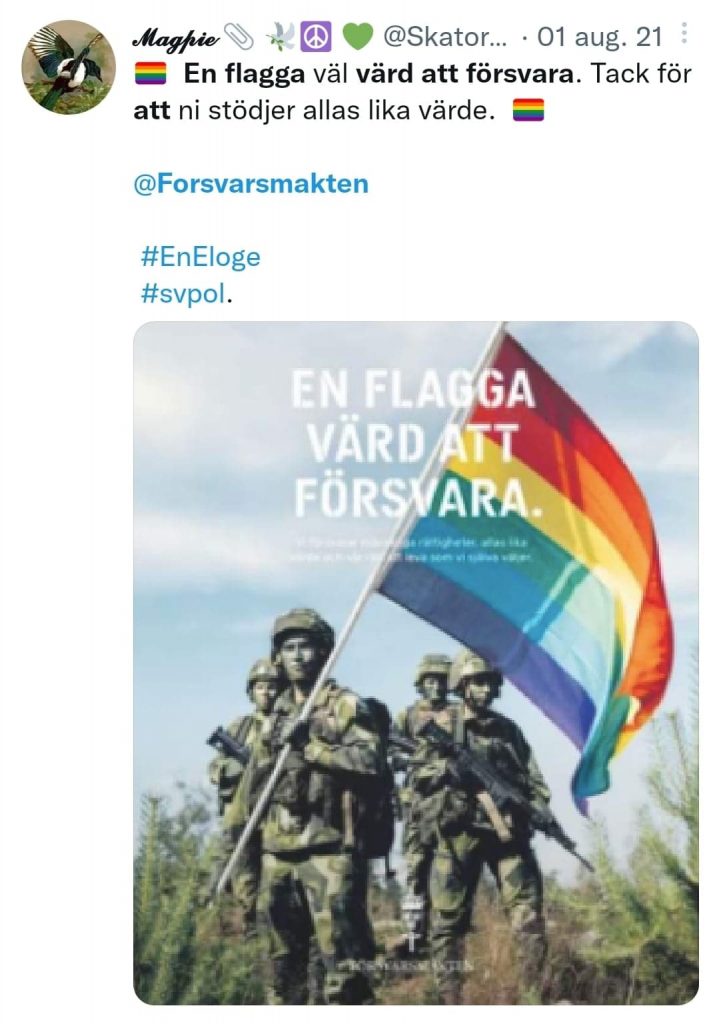
Task: Open the three-dot more options menu
Action: 684,33
